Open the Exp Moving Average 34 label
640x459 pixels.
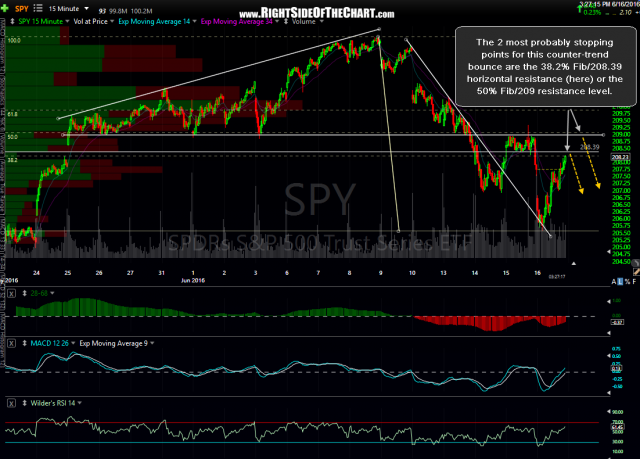tap(236, 21)
